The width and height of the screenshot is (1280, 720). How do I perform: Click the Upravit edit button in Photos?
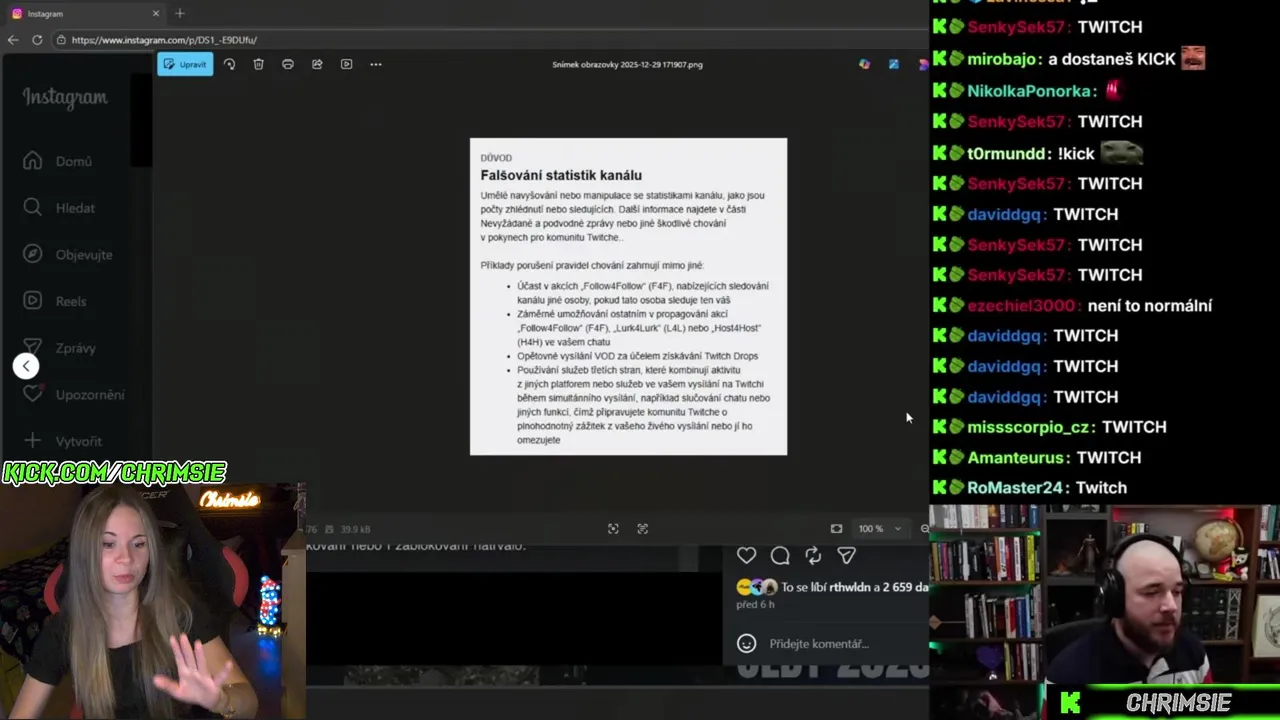pyautogui.click(x=185, y=64)
